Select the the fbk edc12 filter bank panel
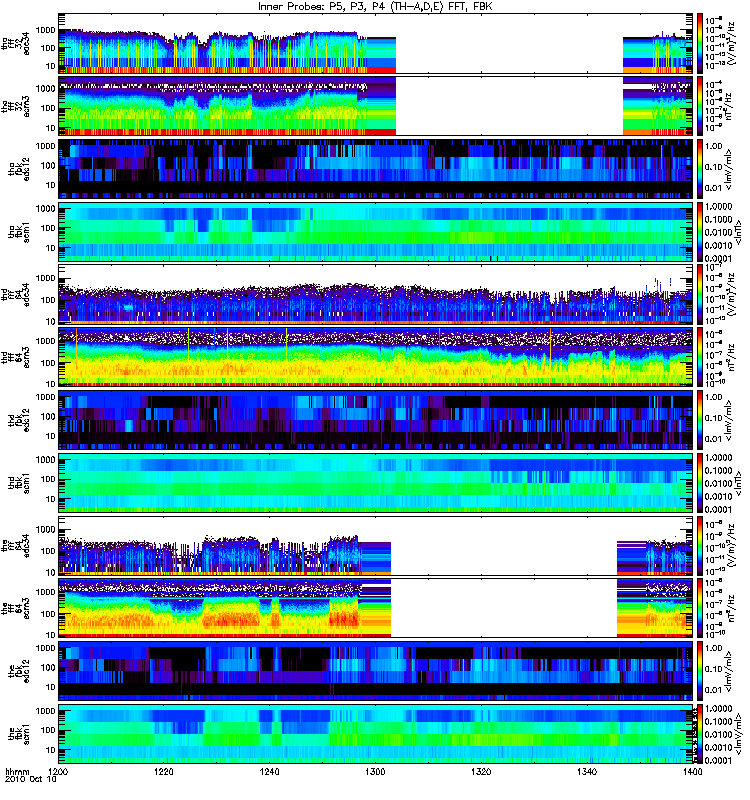The width and height of the screenshot is (750, 800). 376,671
